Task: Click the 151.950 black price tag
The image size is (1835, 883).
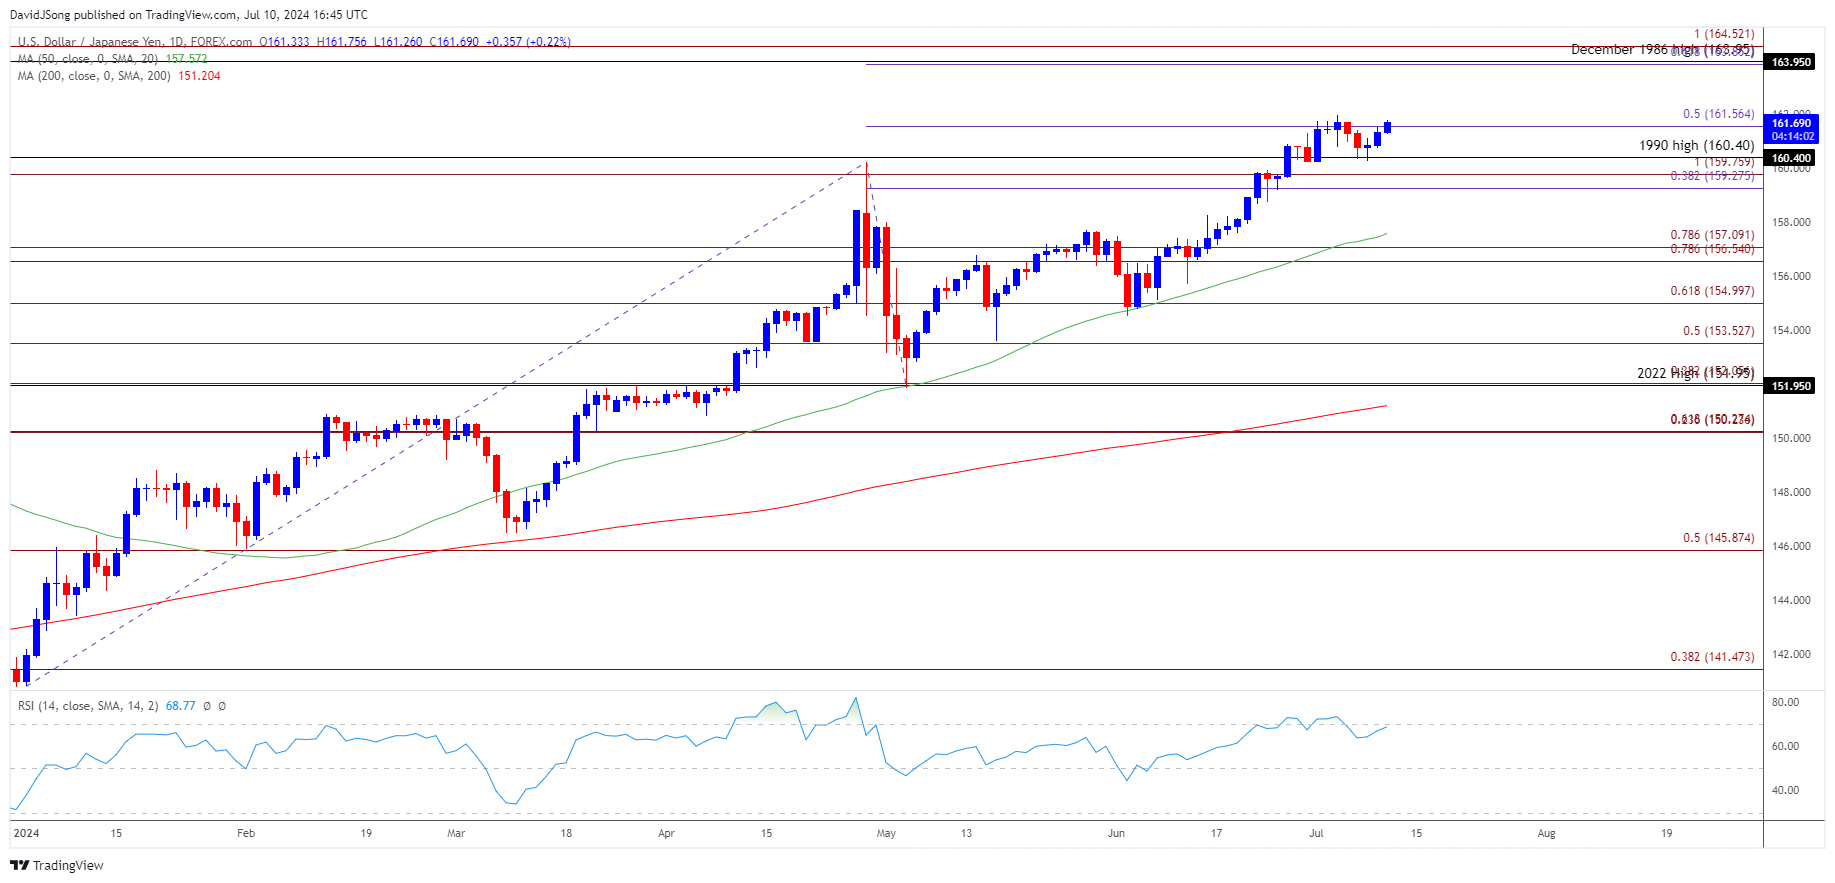Action: 1791,386
